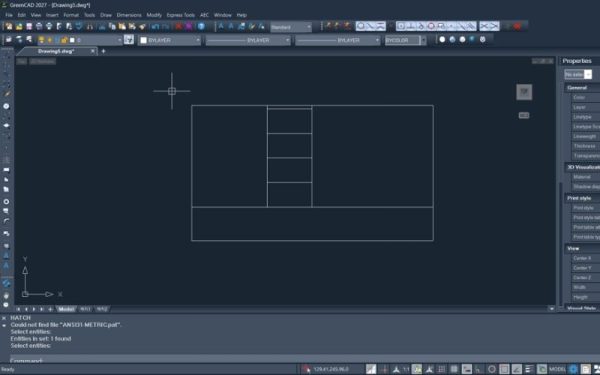The height and width of the screenshot is (375, 600).
Task: Click the round icon near top of left toolbar
Action: click(x=7, y=106)
